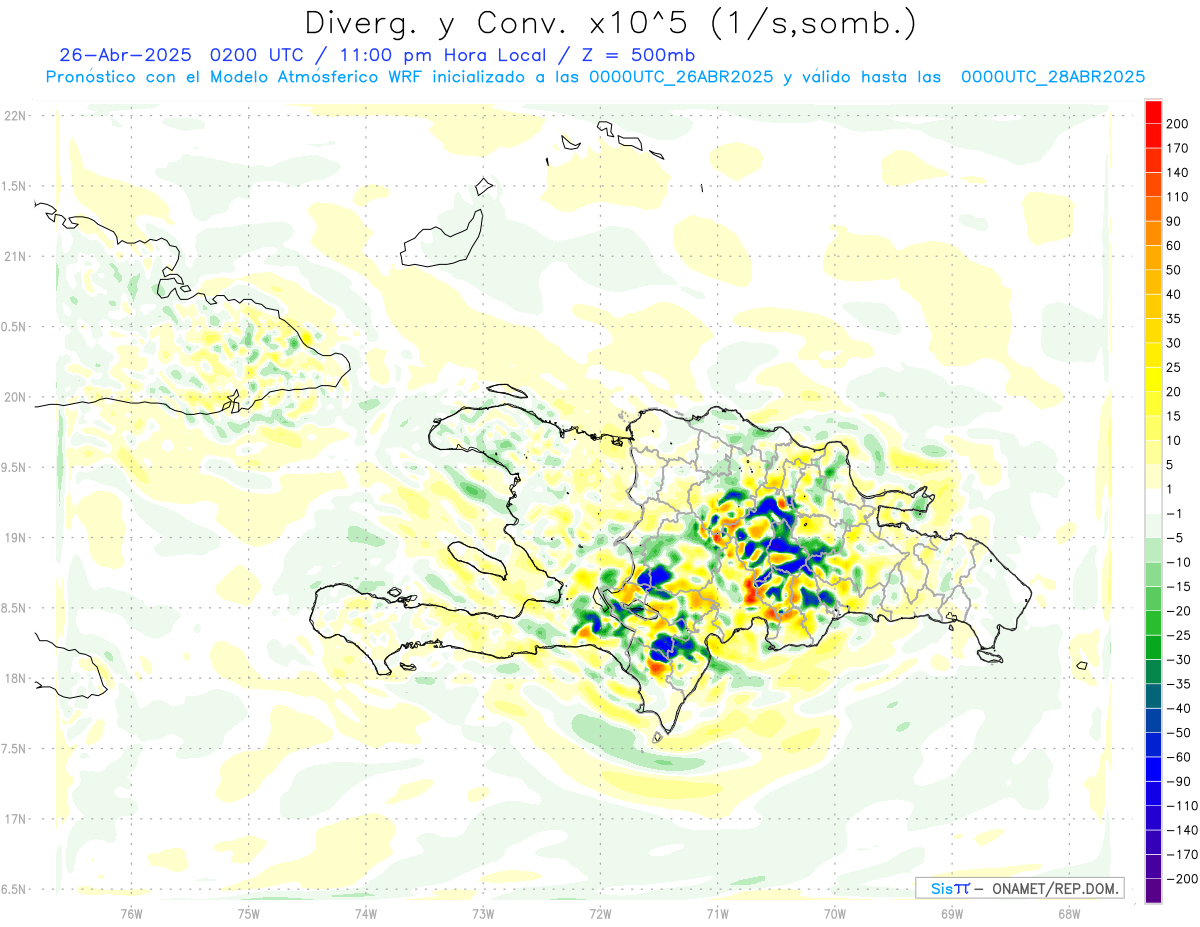Screen dimensions: 1200x927
Task: Click the colorbar label '30'
Action: 1175,343
